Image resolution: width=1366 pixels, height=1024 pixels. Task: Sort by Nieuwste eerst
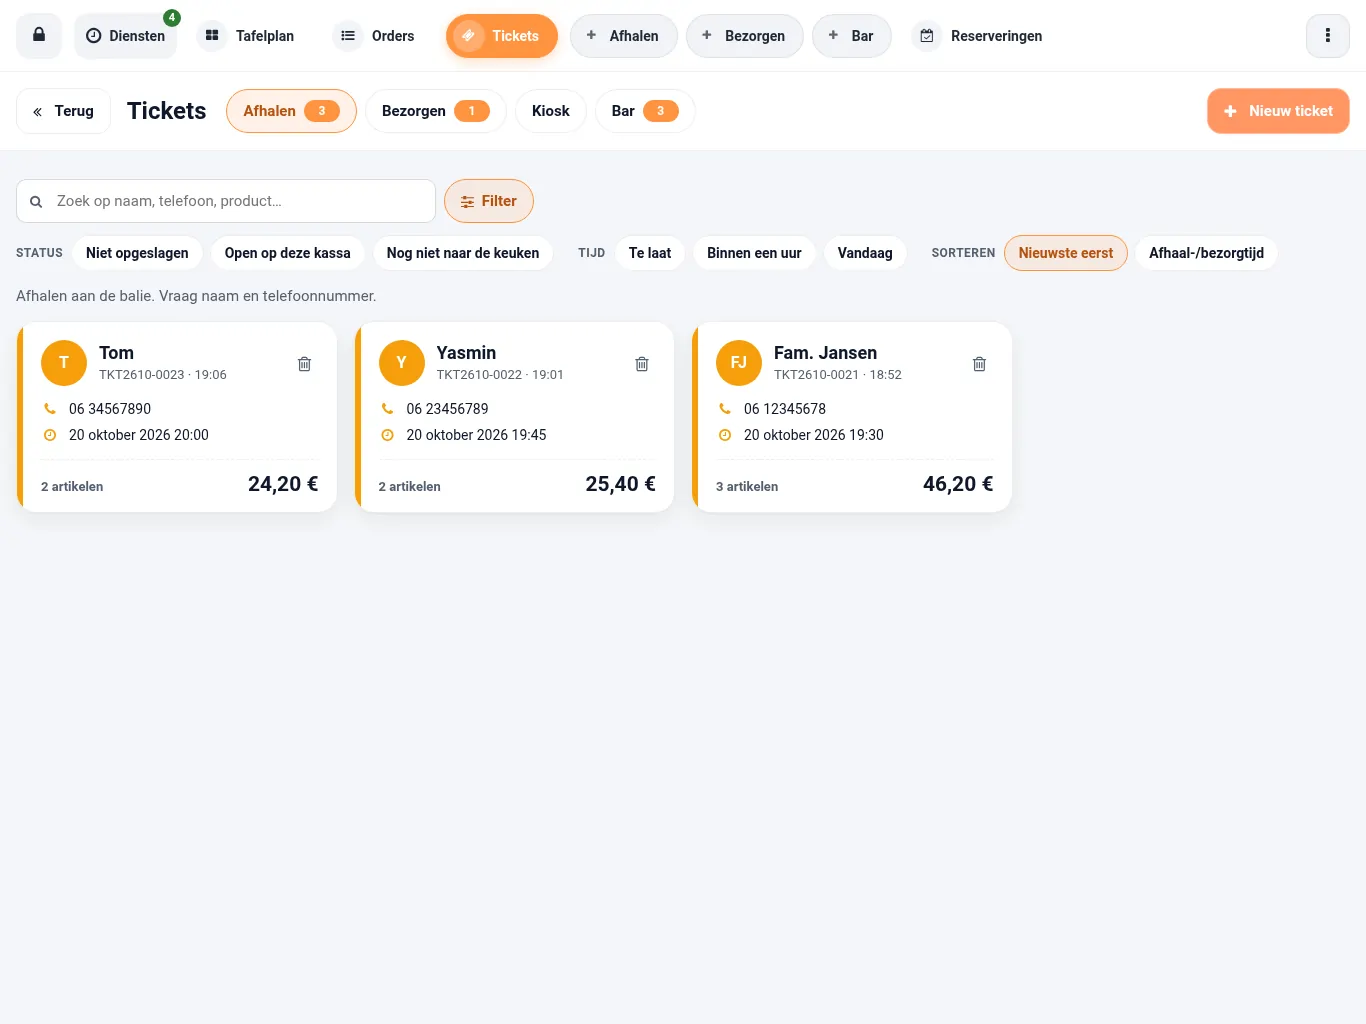tap(1066, 253)
